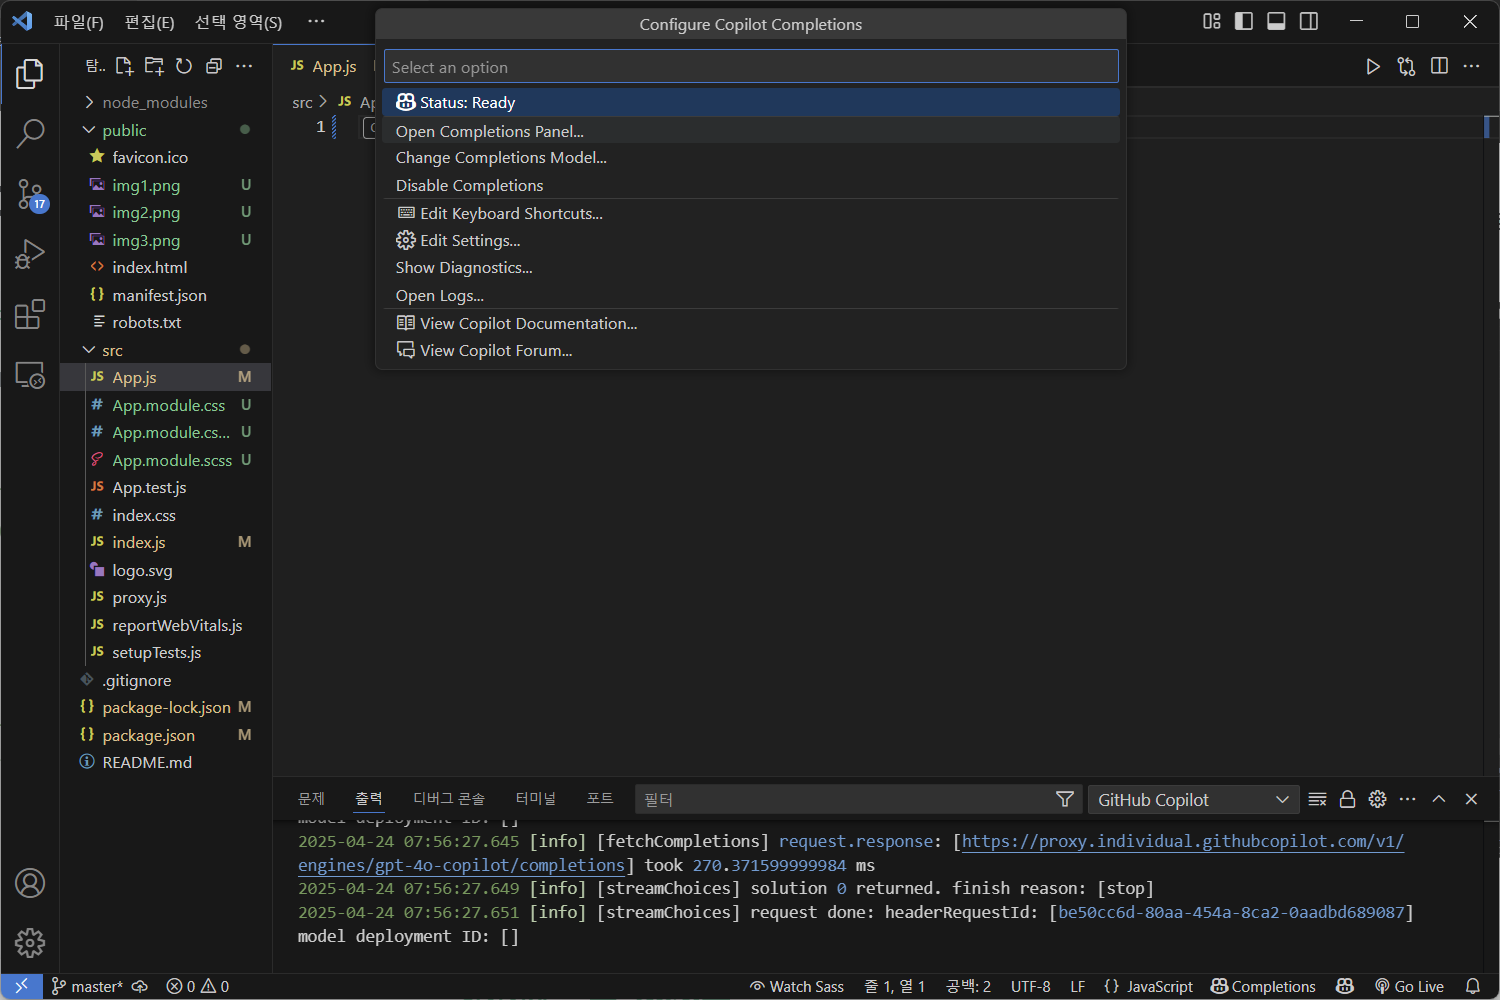Switch to the 디버그 콘솔 tab
This screenshot has width=1500, height=1000.
pos(449,798)
